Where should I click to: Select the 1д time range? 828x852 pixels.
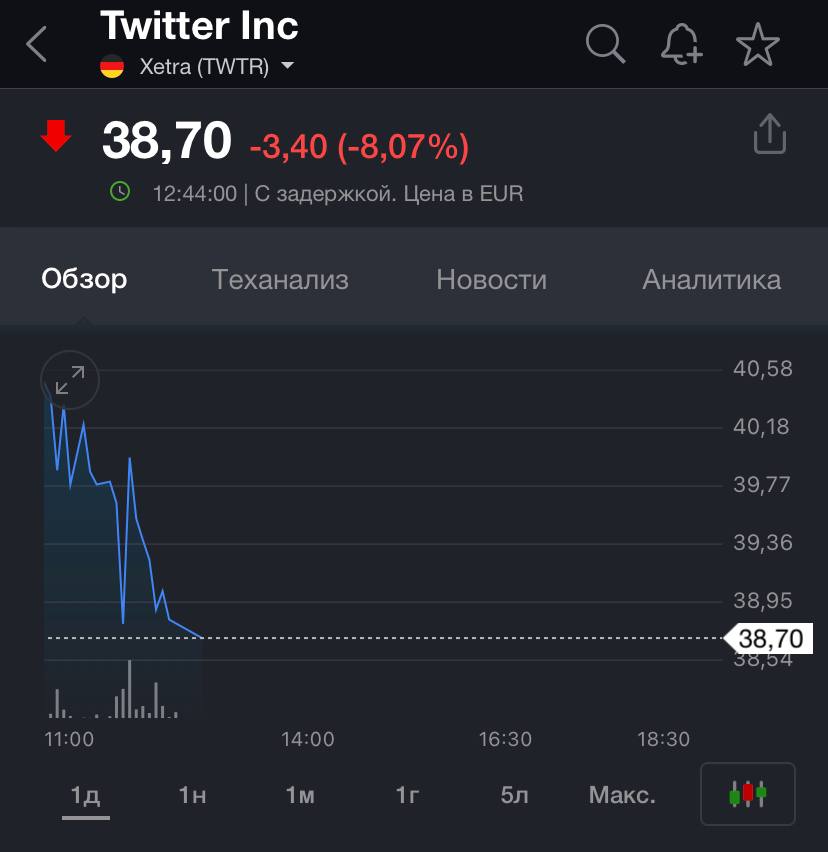(85, 796)
